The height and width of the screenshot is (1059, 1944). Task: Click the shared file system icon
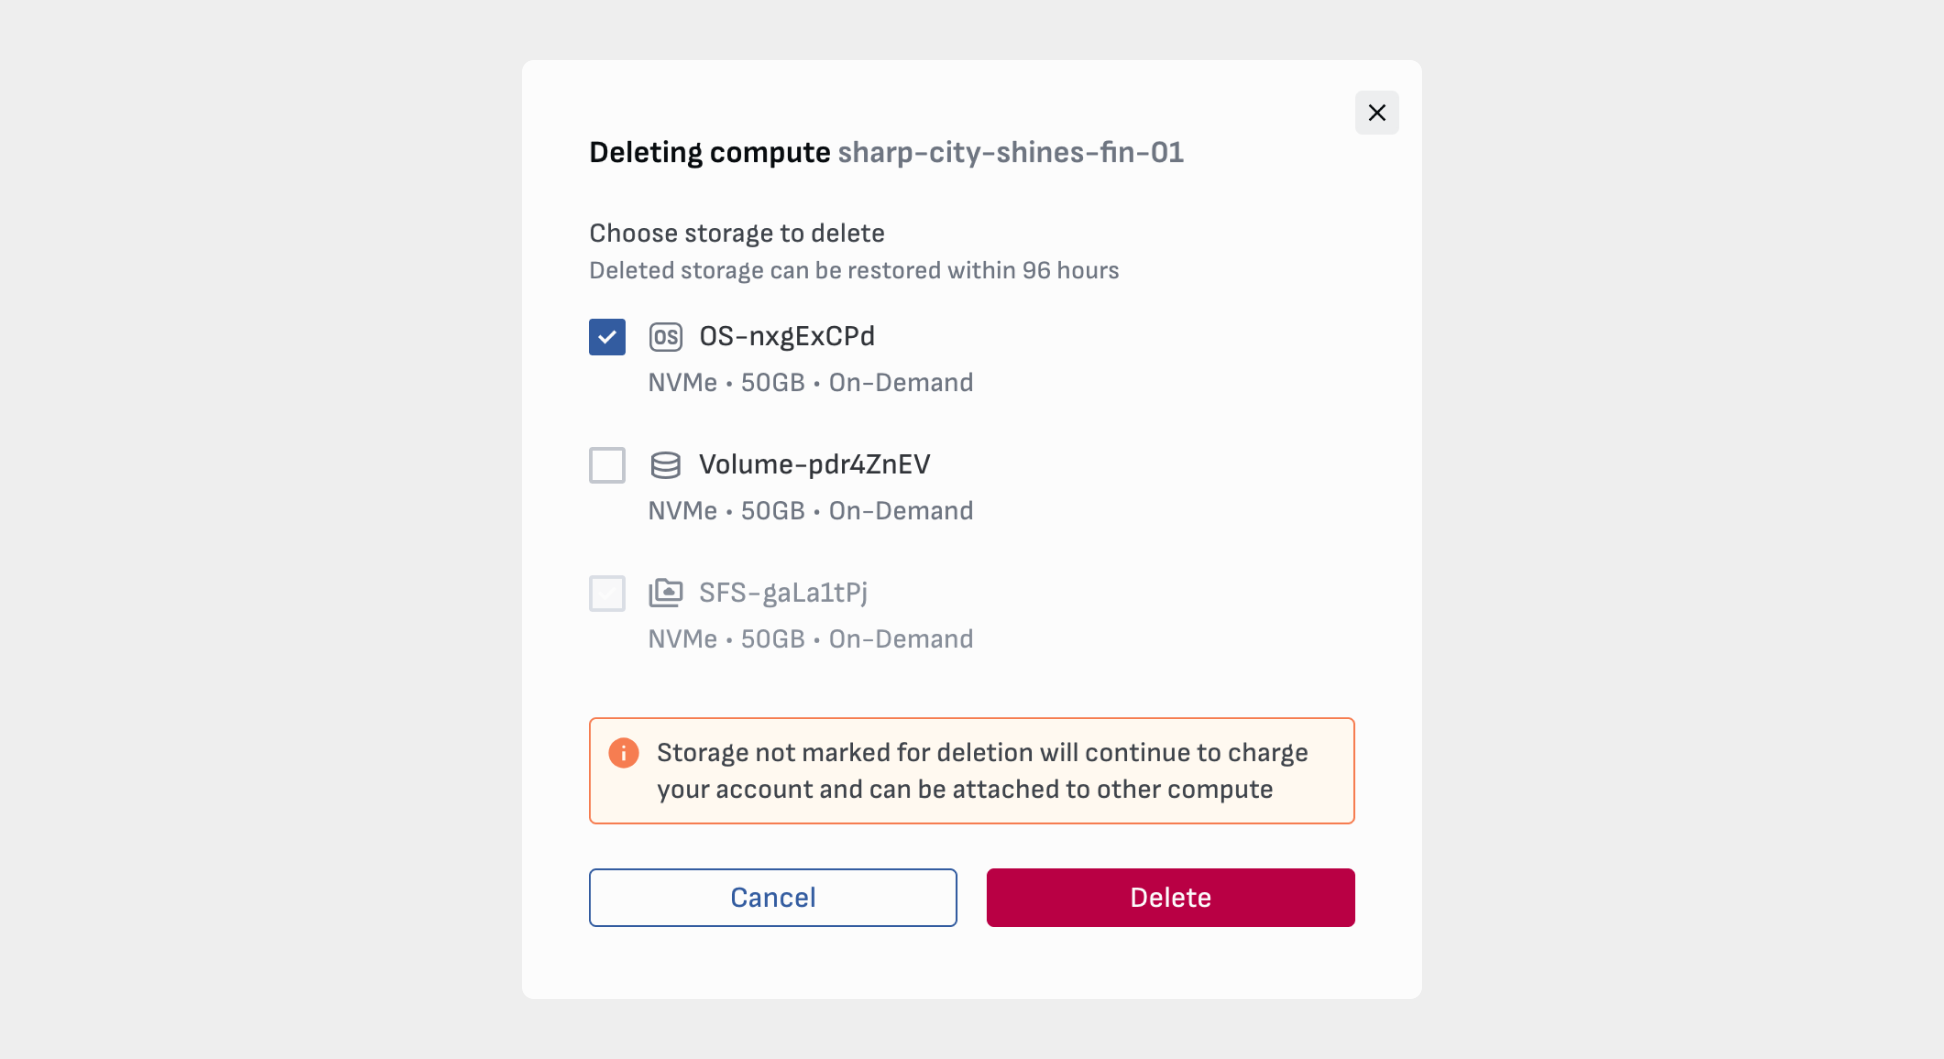[x=665, y=593]
